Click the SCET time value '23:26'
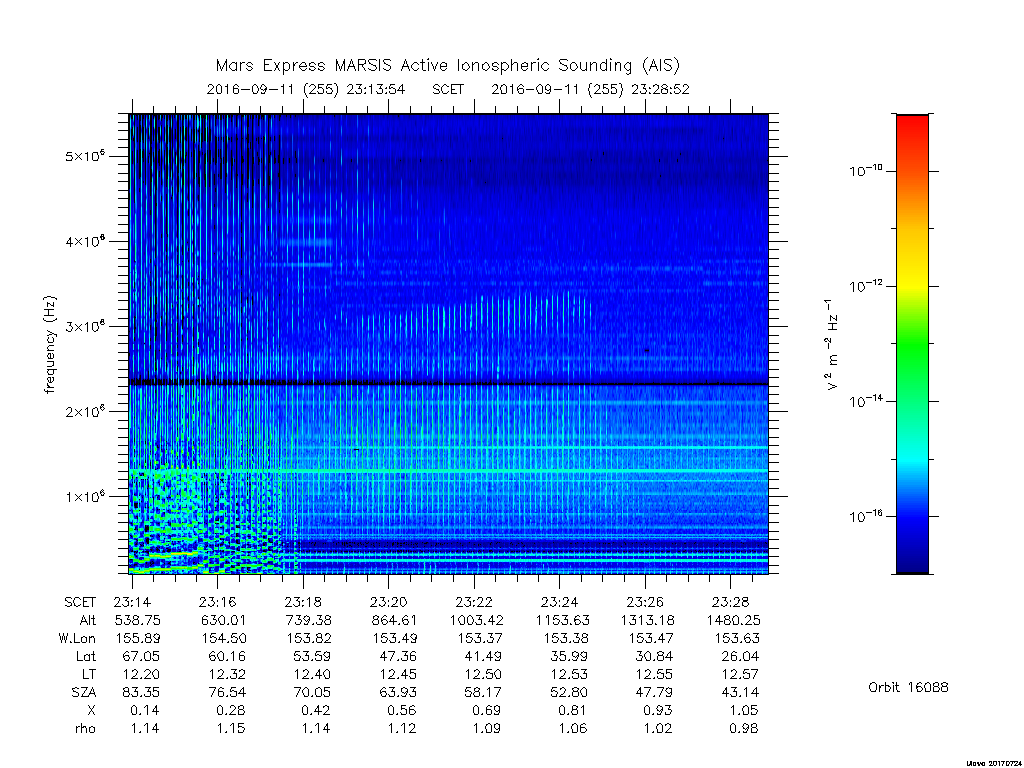 (x=645, y=602)
